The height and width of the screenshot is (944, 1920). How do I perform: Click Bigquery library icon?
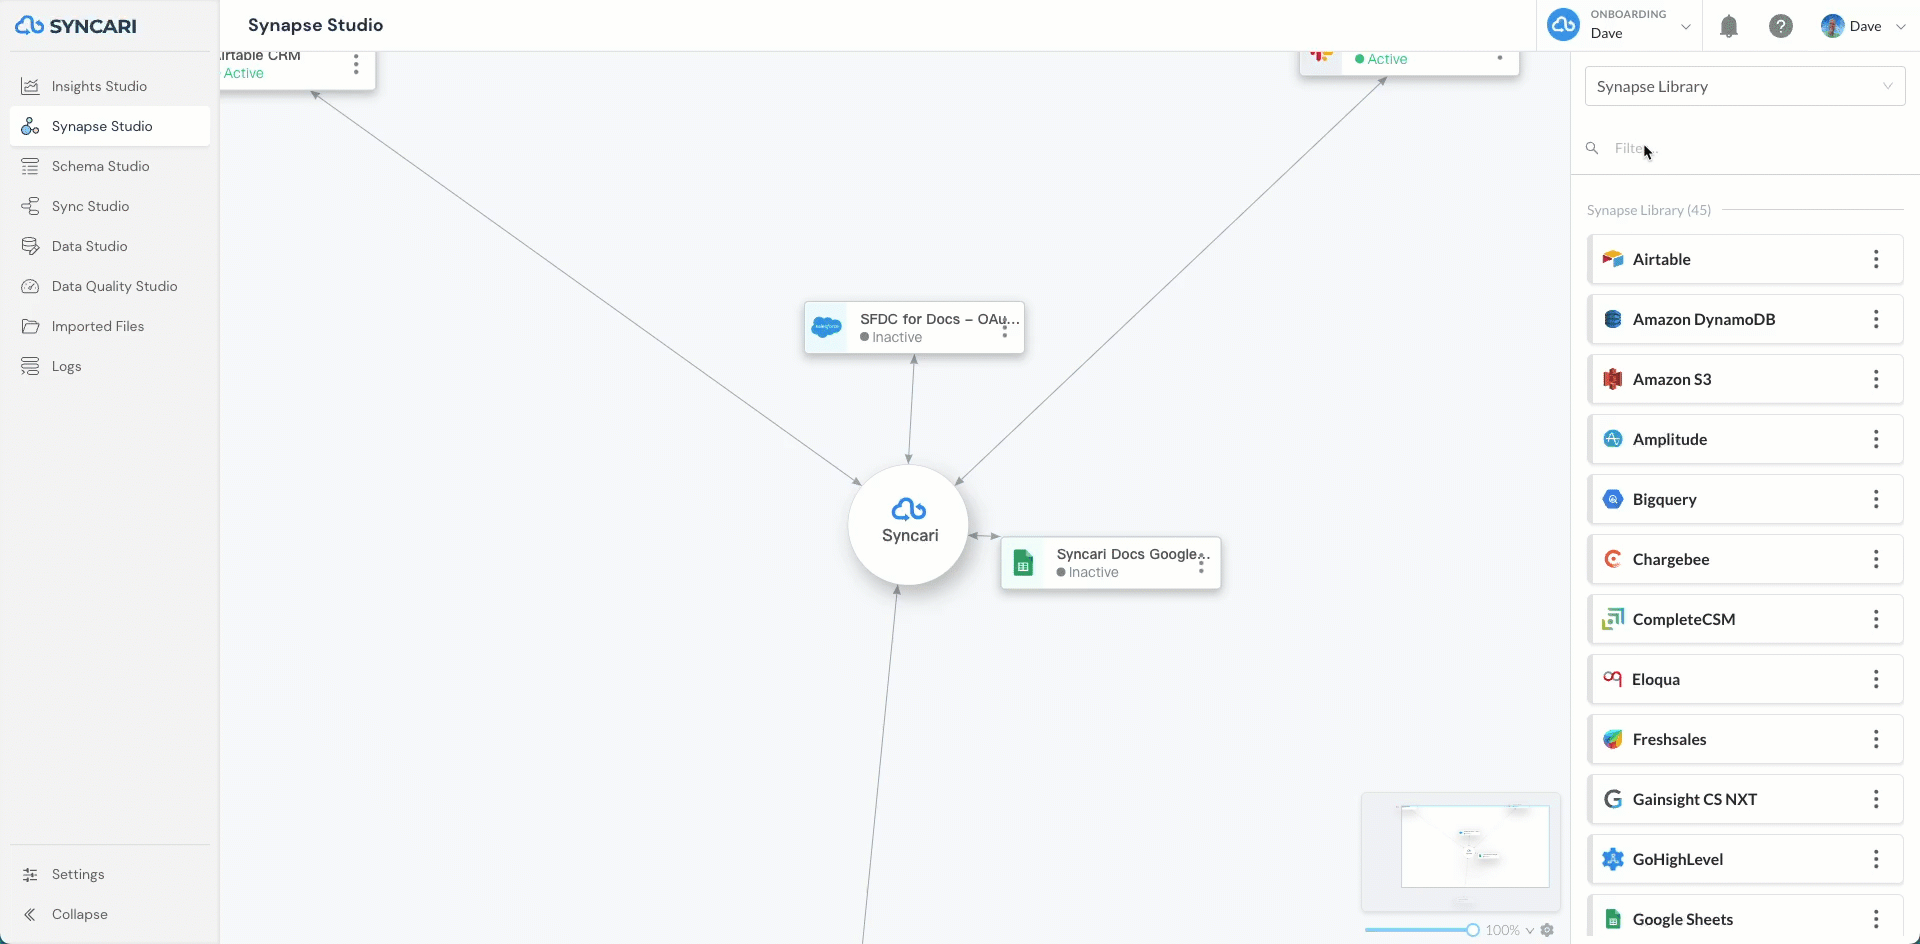tap(1613, 499)
